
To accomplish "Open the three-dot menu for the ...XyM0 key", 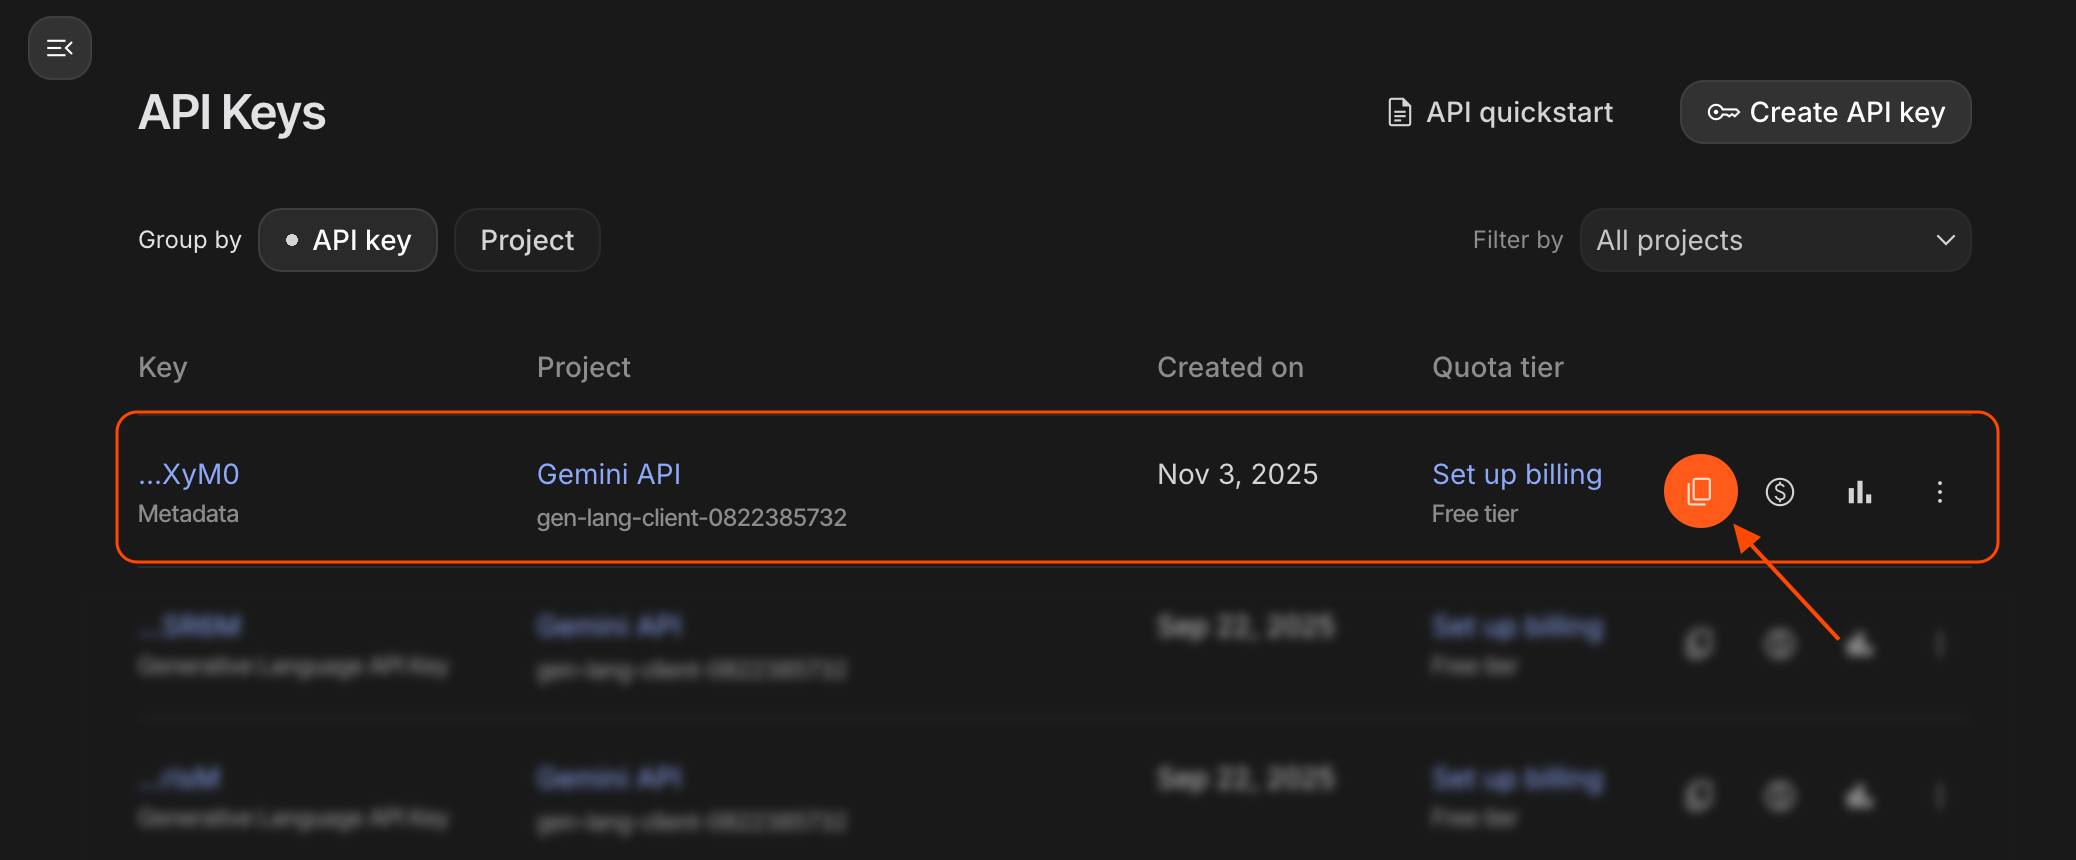I will click(1939, 492).
